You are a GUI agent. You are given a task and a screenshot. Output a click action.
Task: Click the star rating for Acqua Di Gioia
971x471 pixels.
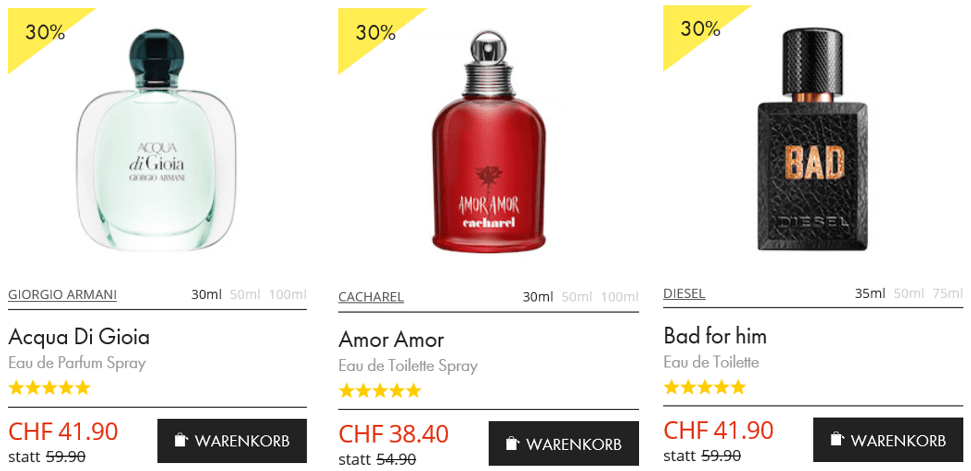49,388
